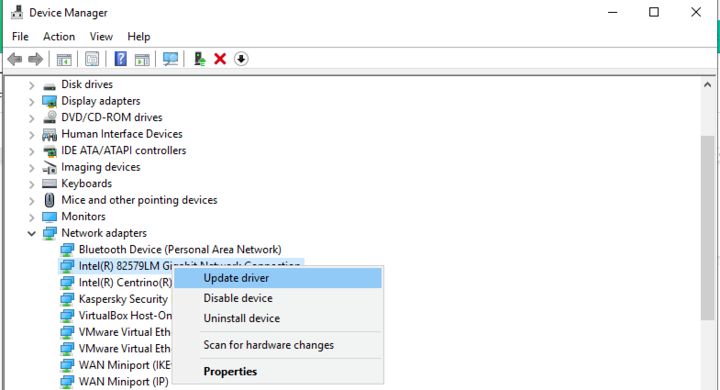
Task: Click the Imaging devices camera icon
Action: pyautogui.click(x=49, y=167)
